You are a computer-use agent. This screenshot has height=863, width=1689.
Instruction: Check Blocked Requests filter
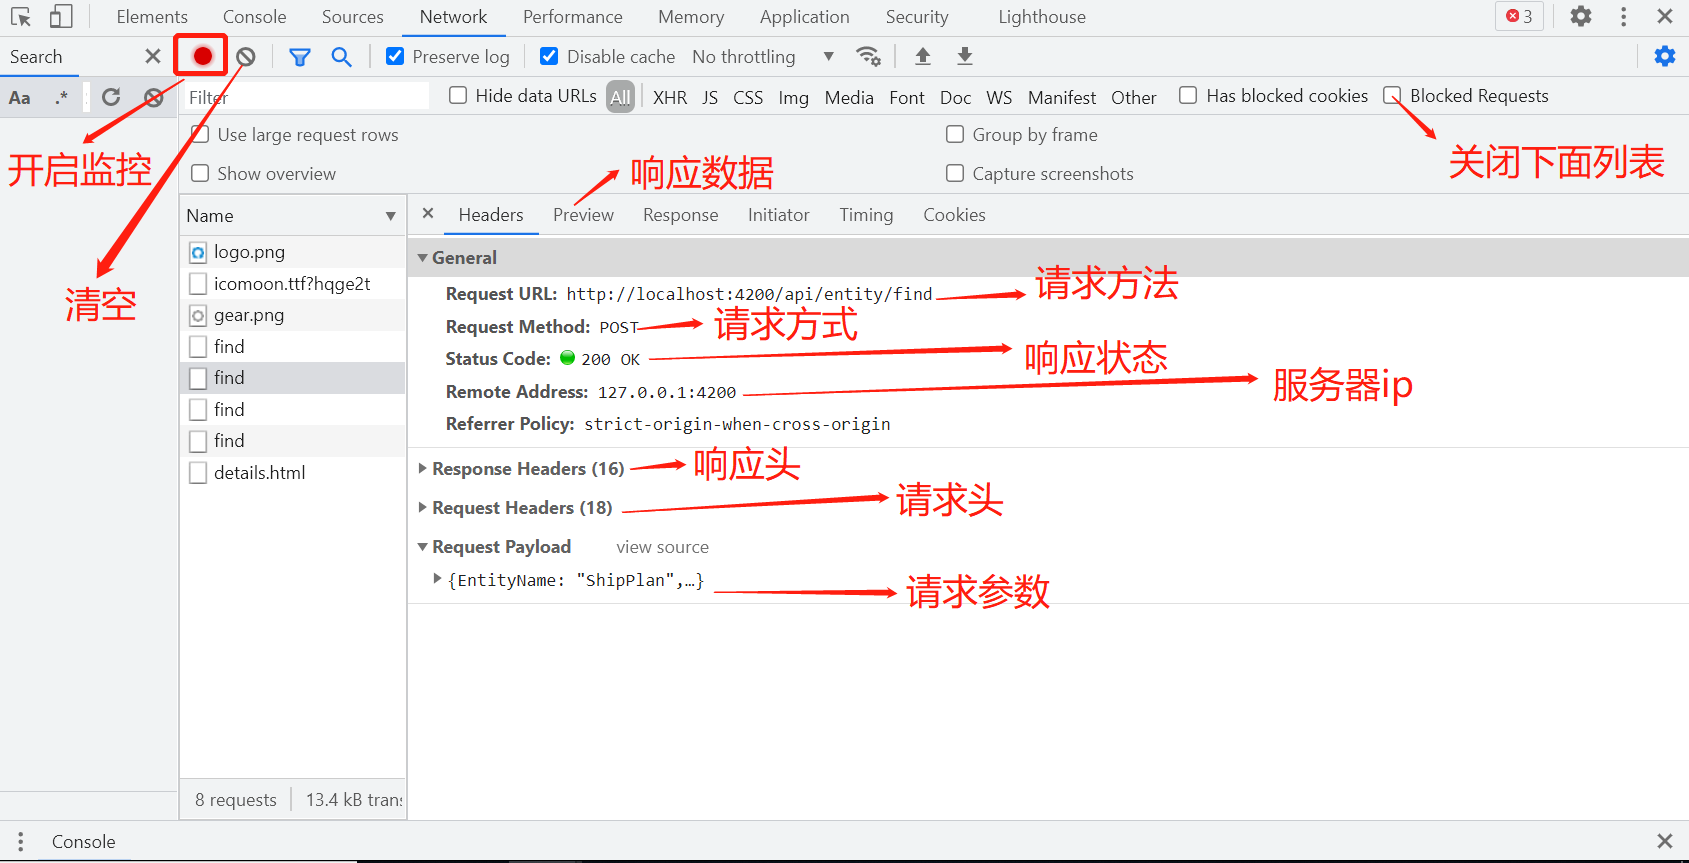pos(1392,95)
